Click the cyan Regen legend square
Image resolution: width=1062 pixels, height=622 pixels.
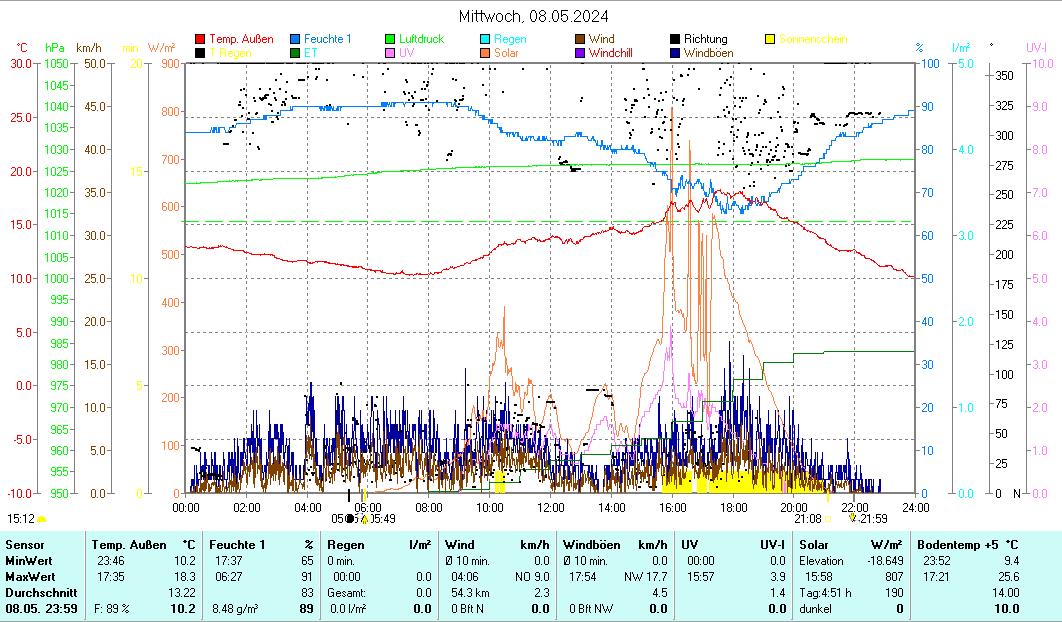pos(485,39)
